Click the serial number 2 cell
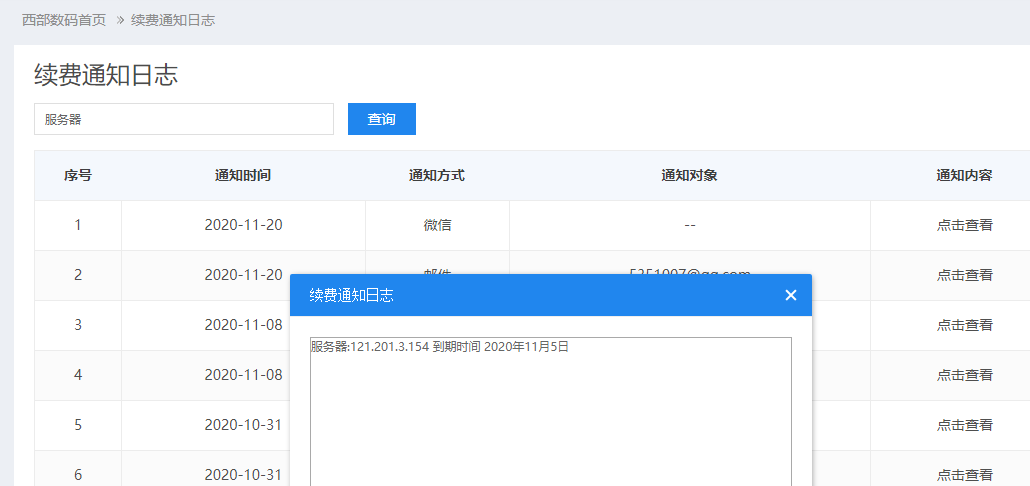1030x486 pixels. pos(78,275)
